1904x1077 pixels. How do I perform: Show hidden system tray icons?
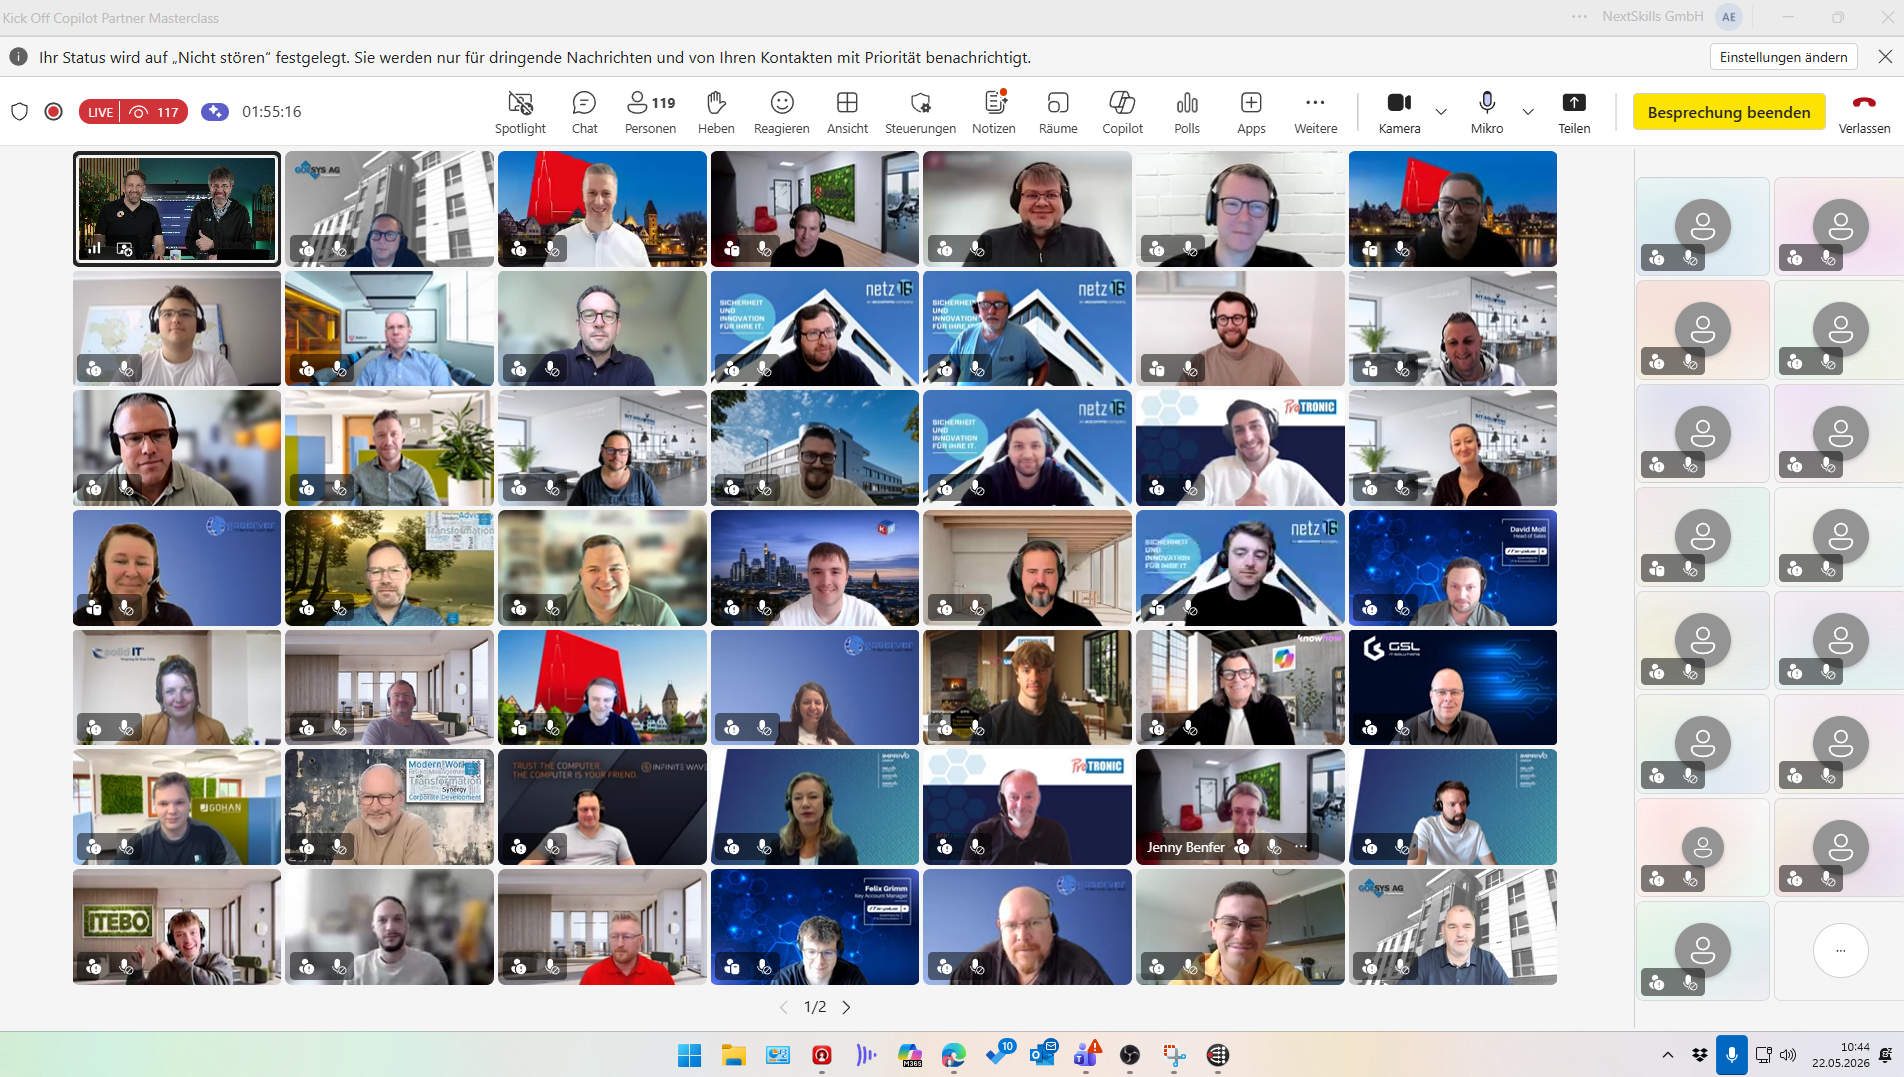click(x=1667, y=1055)
